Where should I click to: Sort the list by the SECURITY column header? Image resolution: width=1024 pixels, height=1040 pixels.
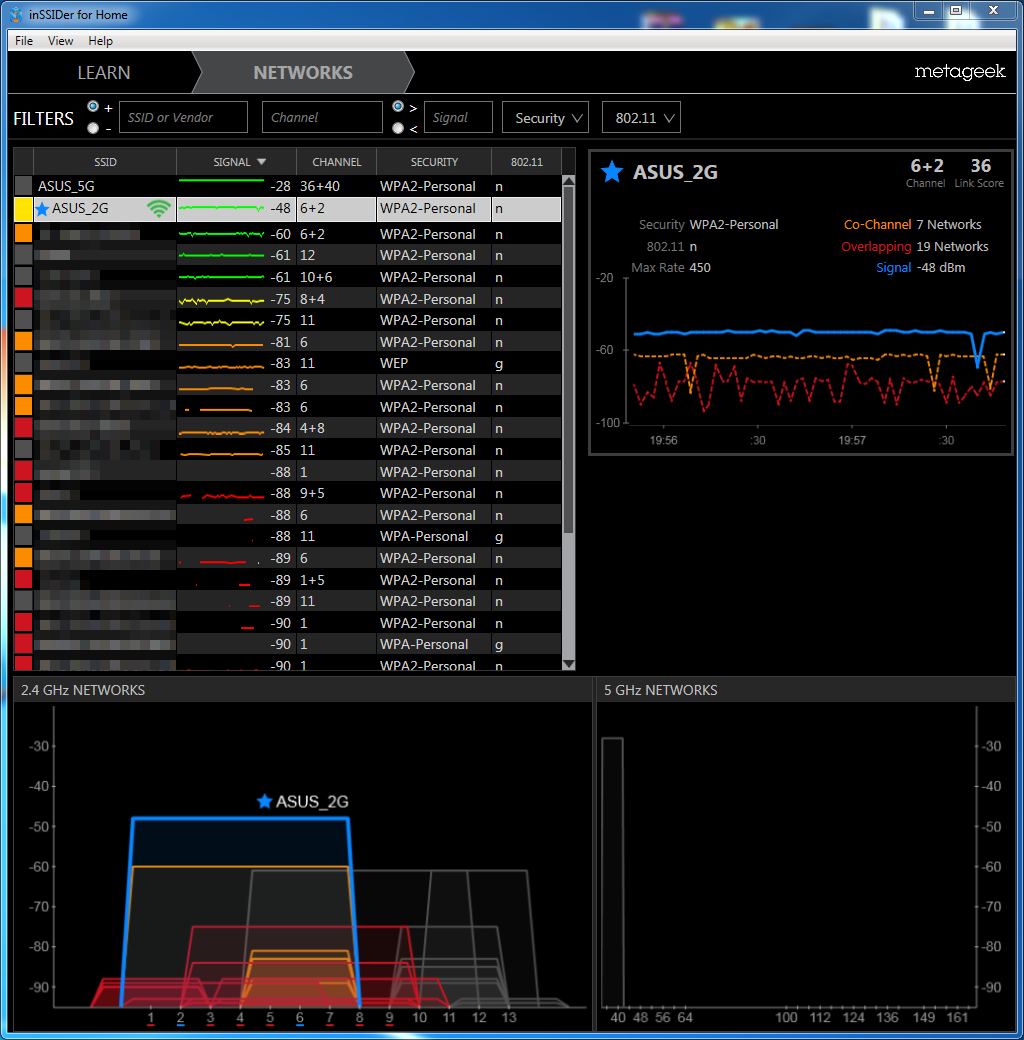point(434,162)
